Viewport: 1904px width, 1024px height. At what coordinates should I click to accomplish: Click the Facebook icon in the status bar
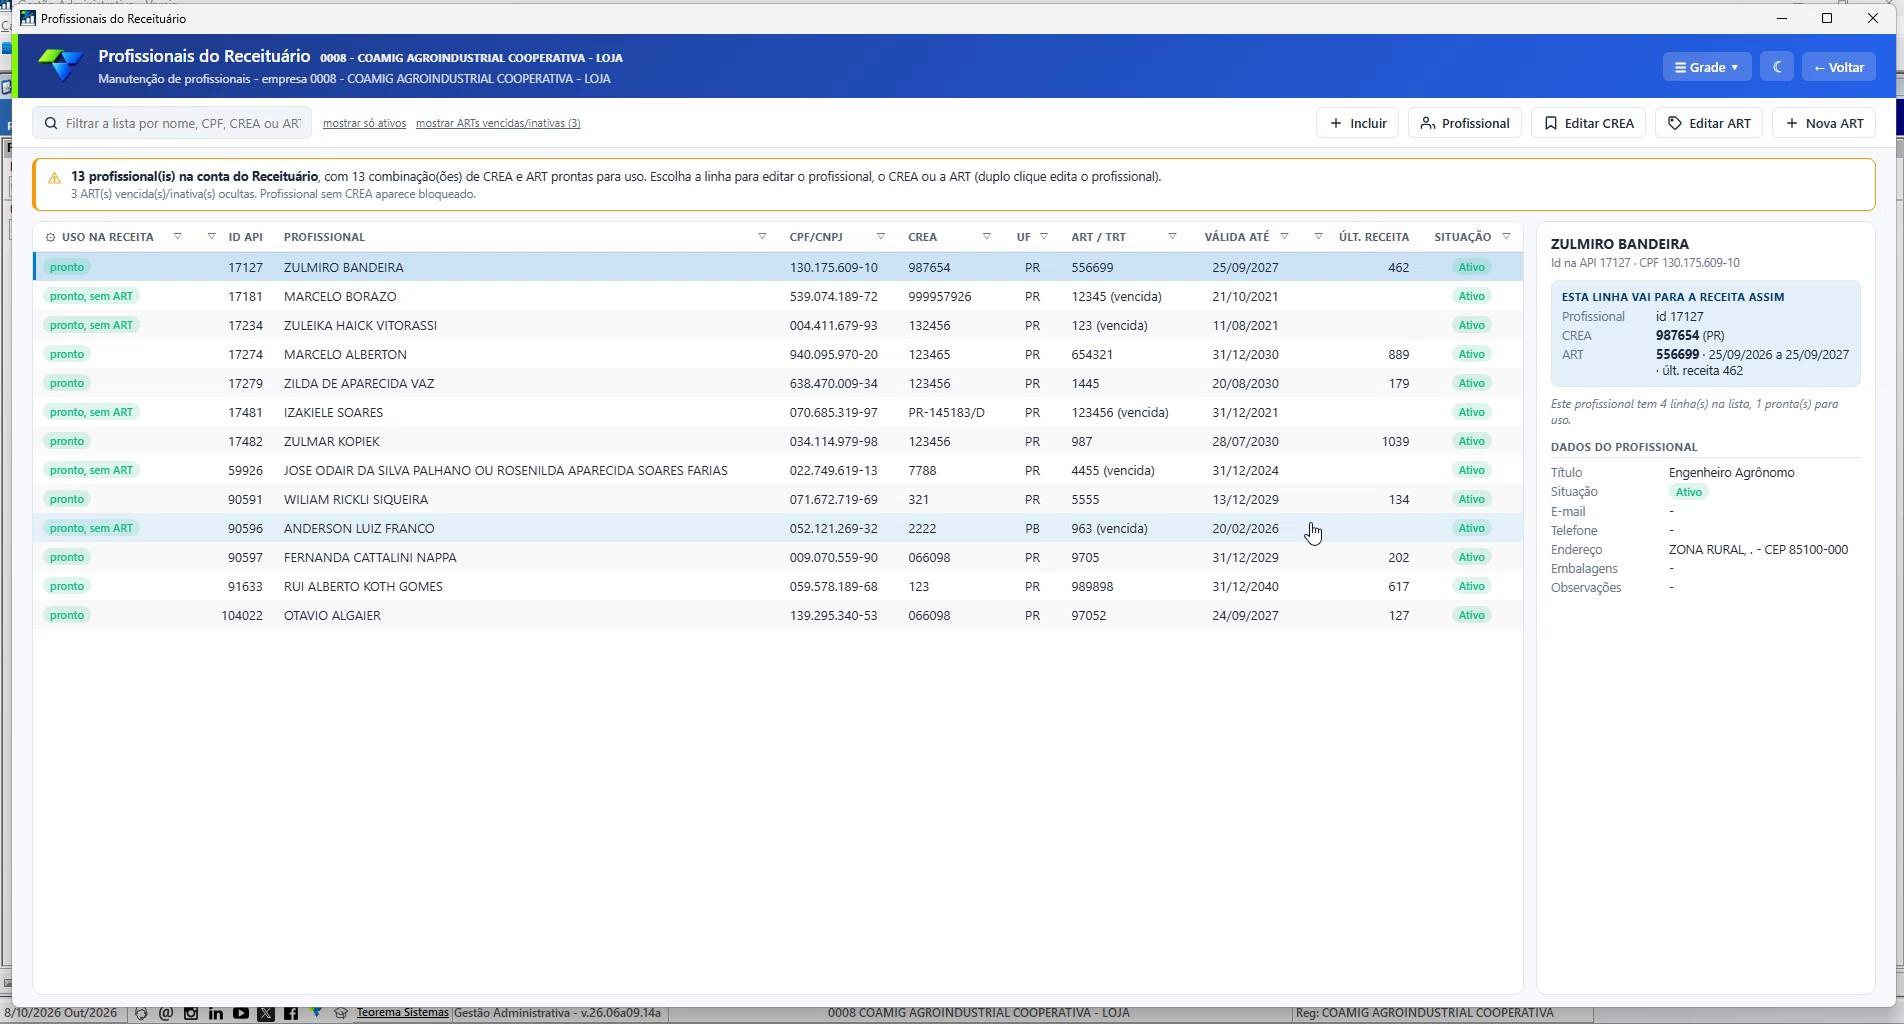(291, 1013)
